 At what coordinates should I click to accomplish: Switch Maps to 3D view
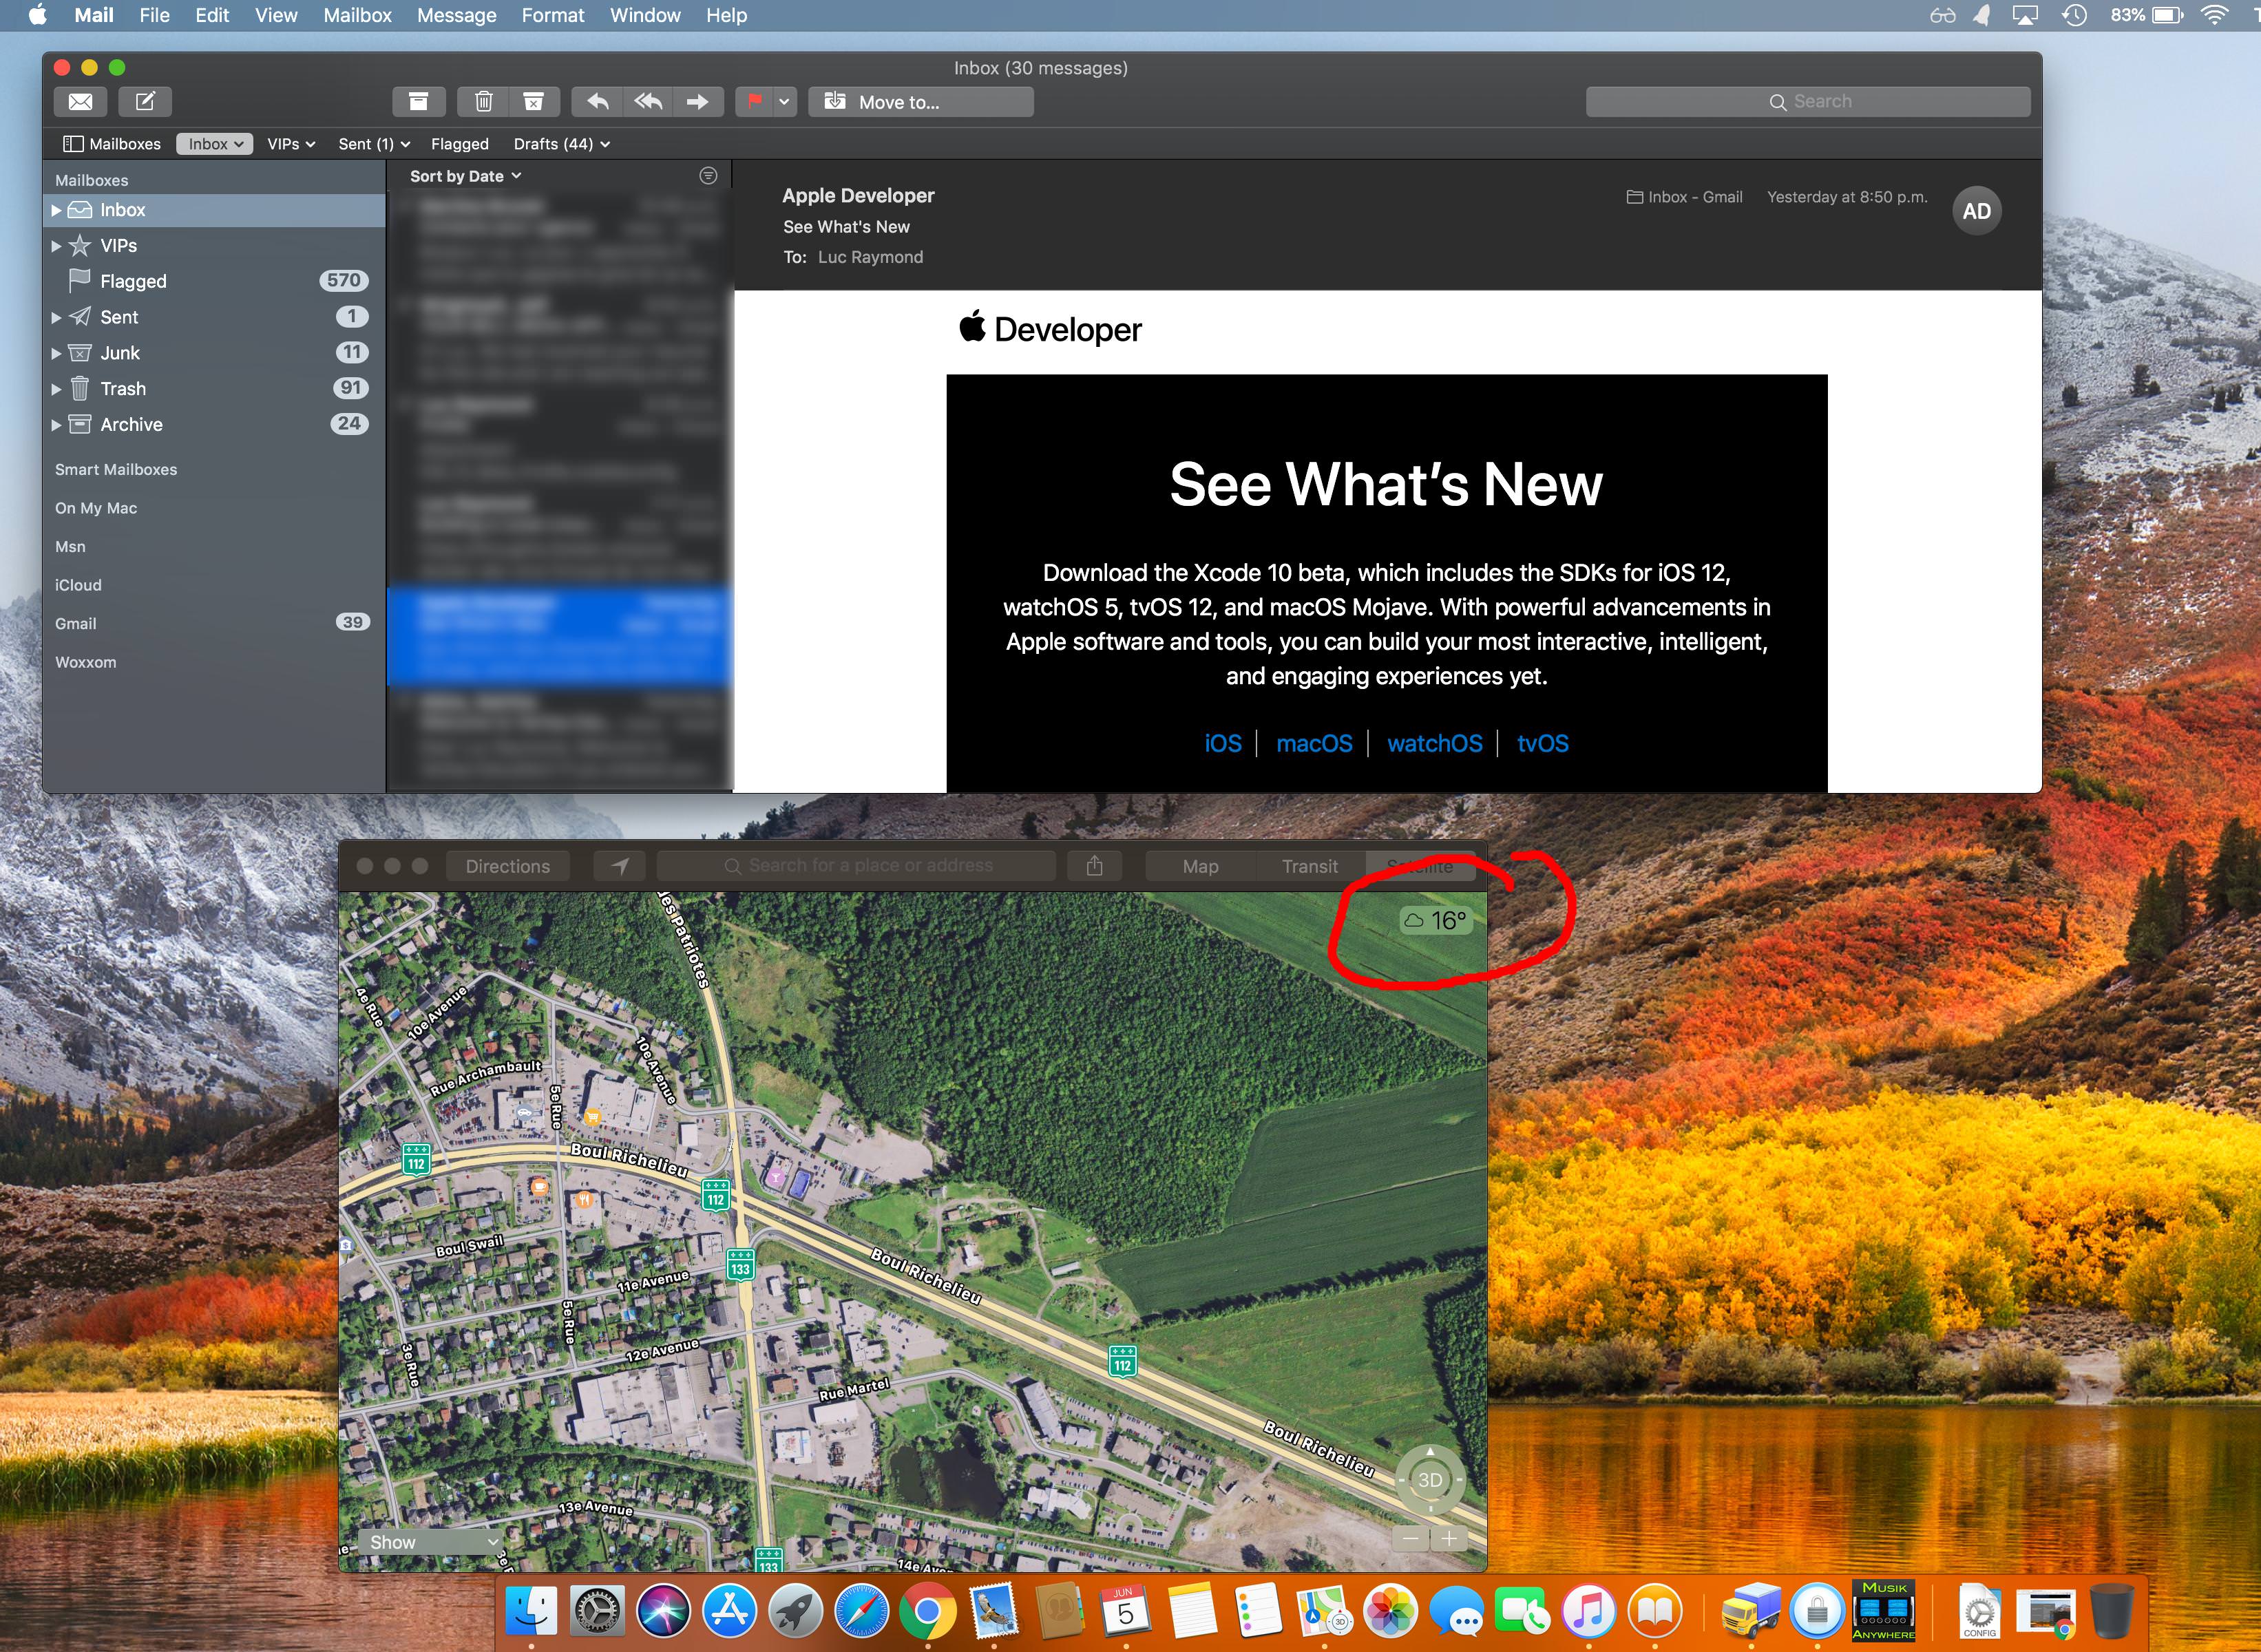[x=1430, y=1480]
